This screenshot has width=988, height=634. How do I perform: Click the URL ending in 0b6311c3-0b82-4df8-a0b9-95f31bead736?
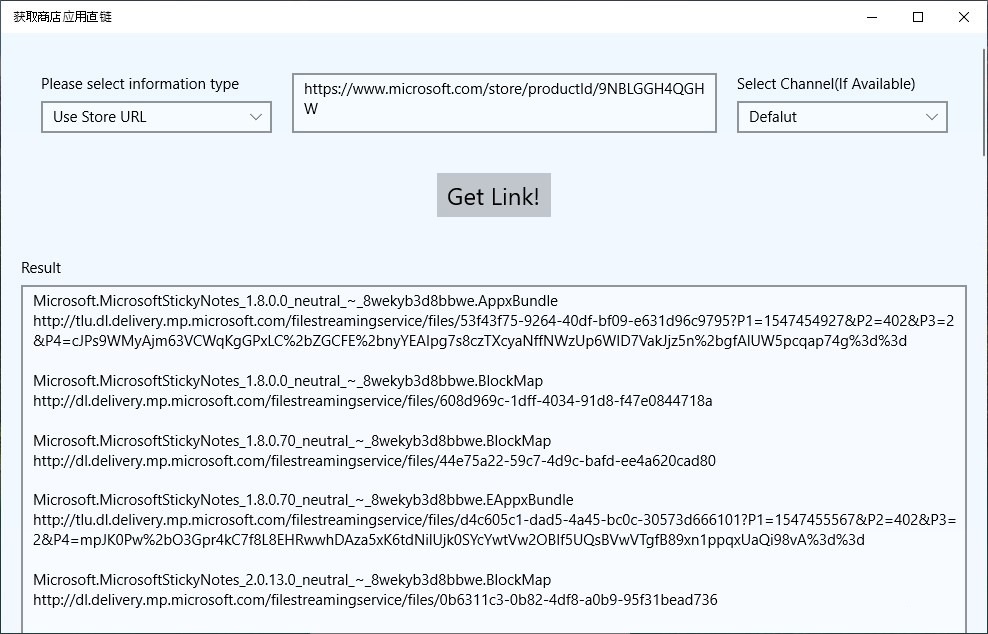click(375, 600)
